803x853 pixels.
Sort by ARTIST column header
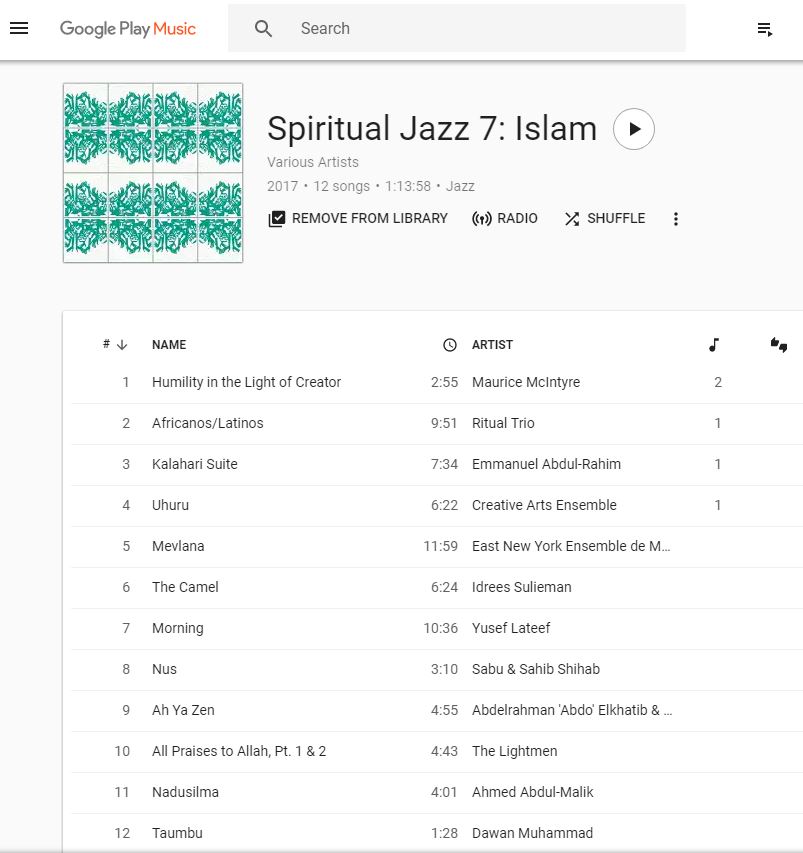pos(492,344)
